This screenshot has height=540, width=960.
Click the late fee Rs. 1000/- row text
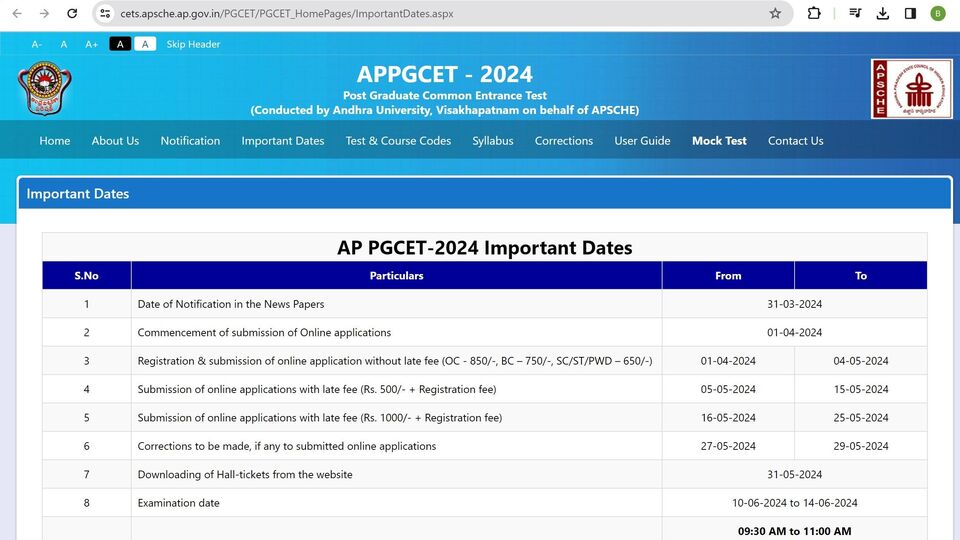pos(320,418)
